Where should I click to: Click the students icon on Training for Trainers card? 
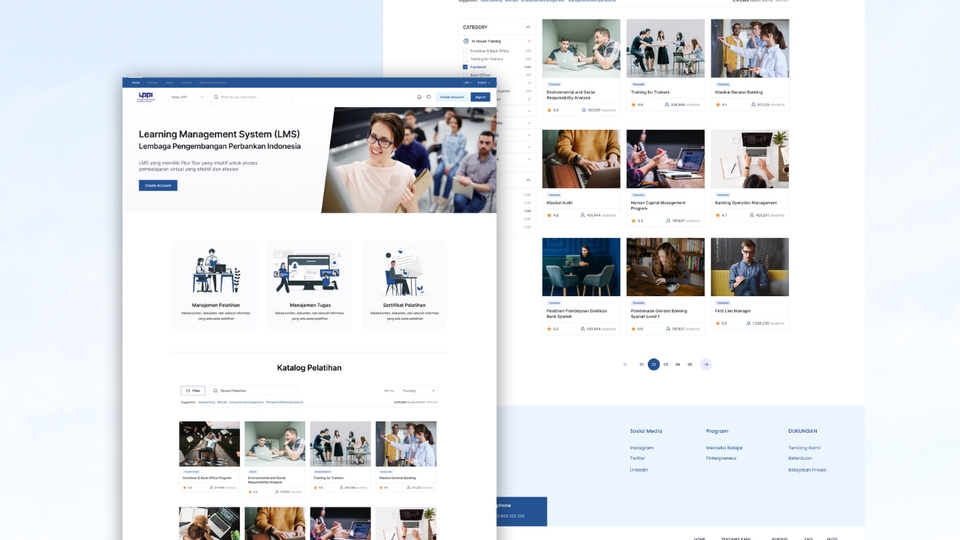tap(667, 105)
